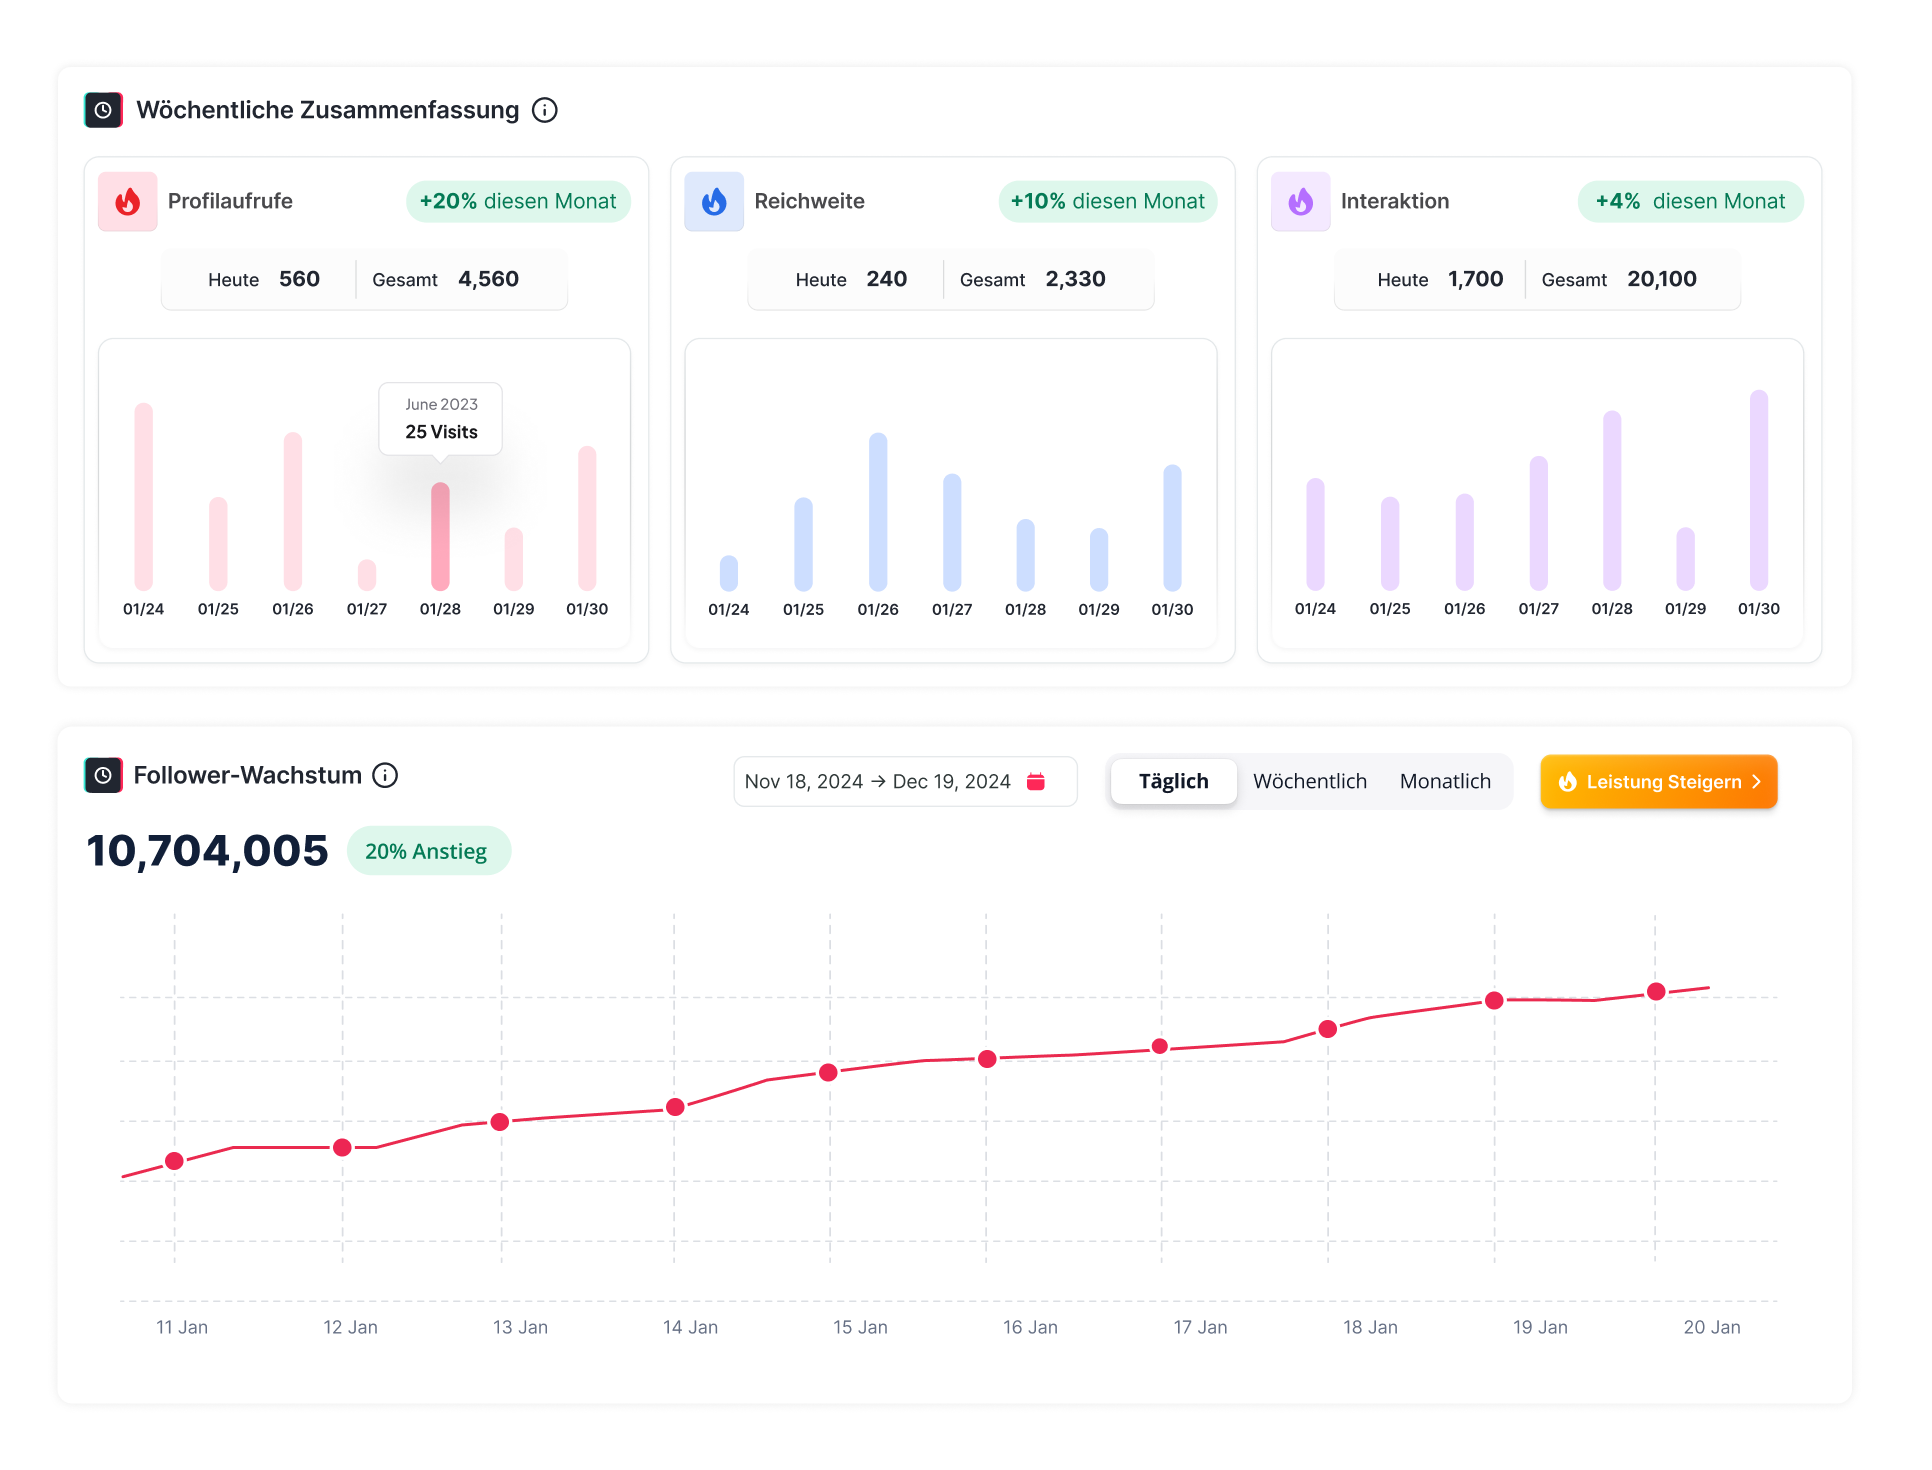Open calendar icon in date range field

(x=1036, y=781)
